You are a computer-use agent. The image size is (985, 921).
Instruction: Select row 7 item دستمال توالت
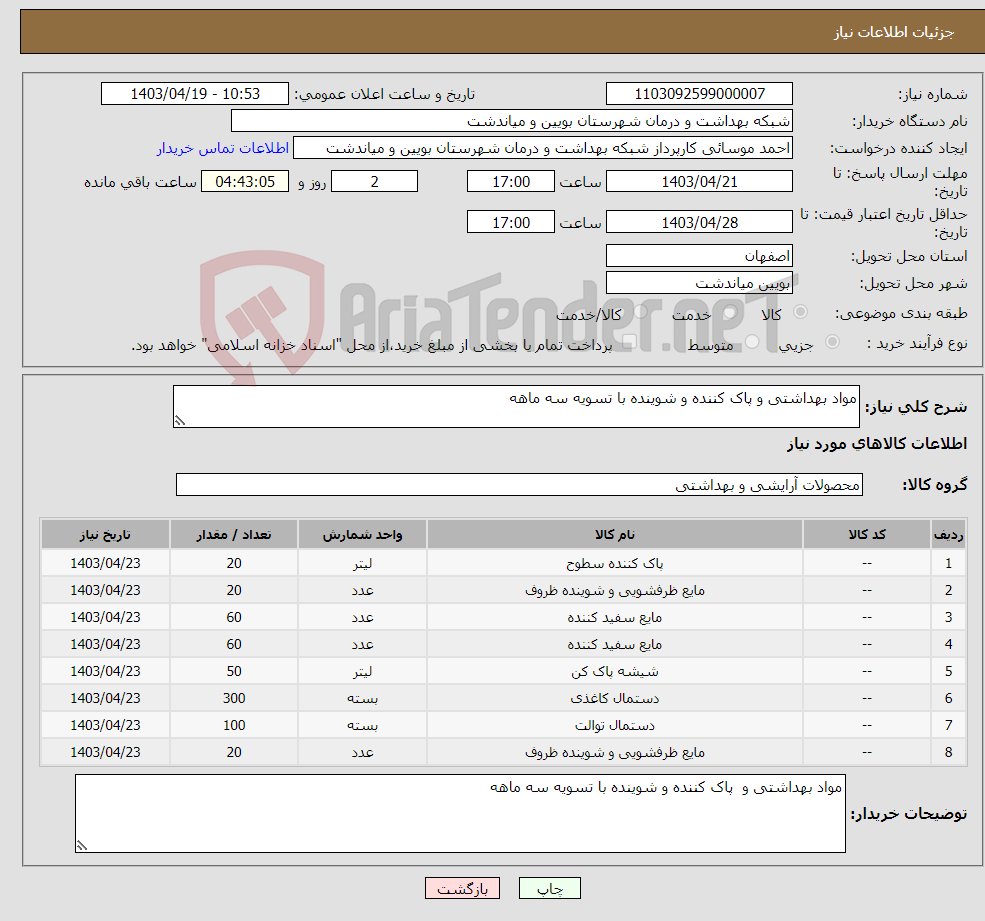point(615,726)
